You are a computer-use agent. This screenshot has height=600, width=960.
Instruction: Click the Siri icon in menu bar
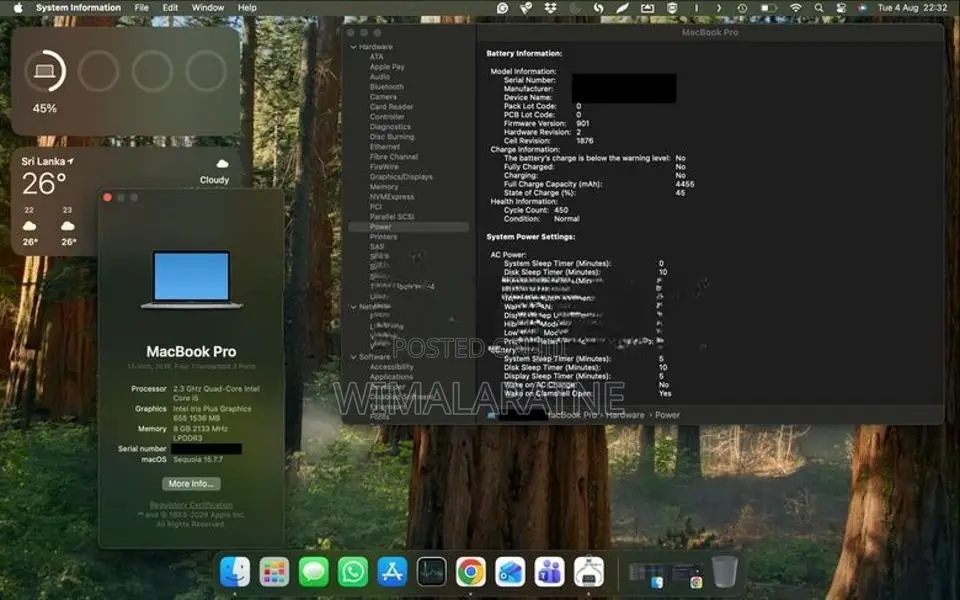[863, 8]
